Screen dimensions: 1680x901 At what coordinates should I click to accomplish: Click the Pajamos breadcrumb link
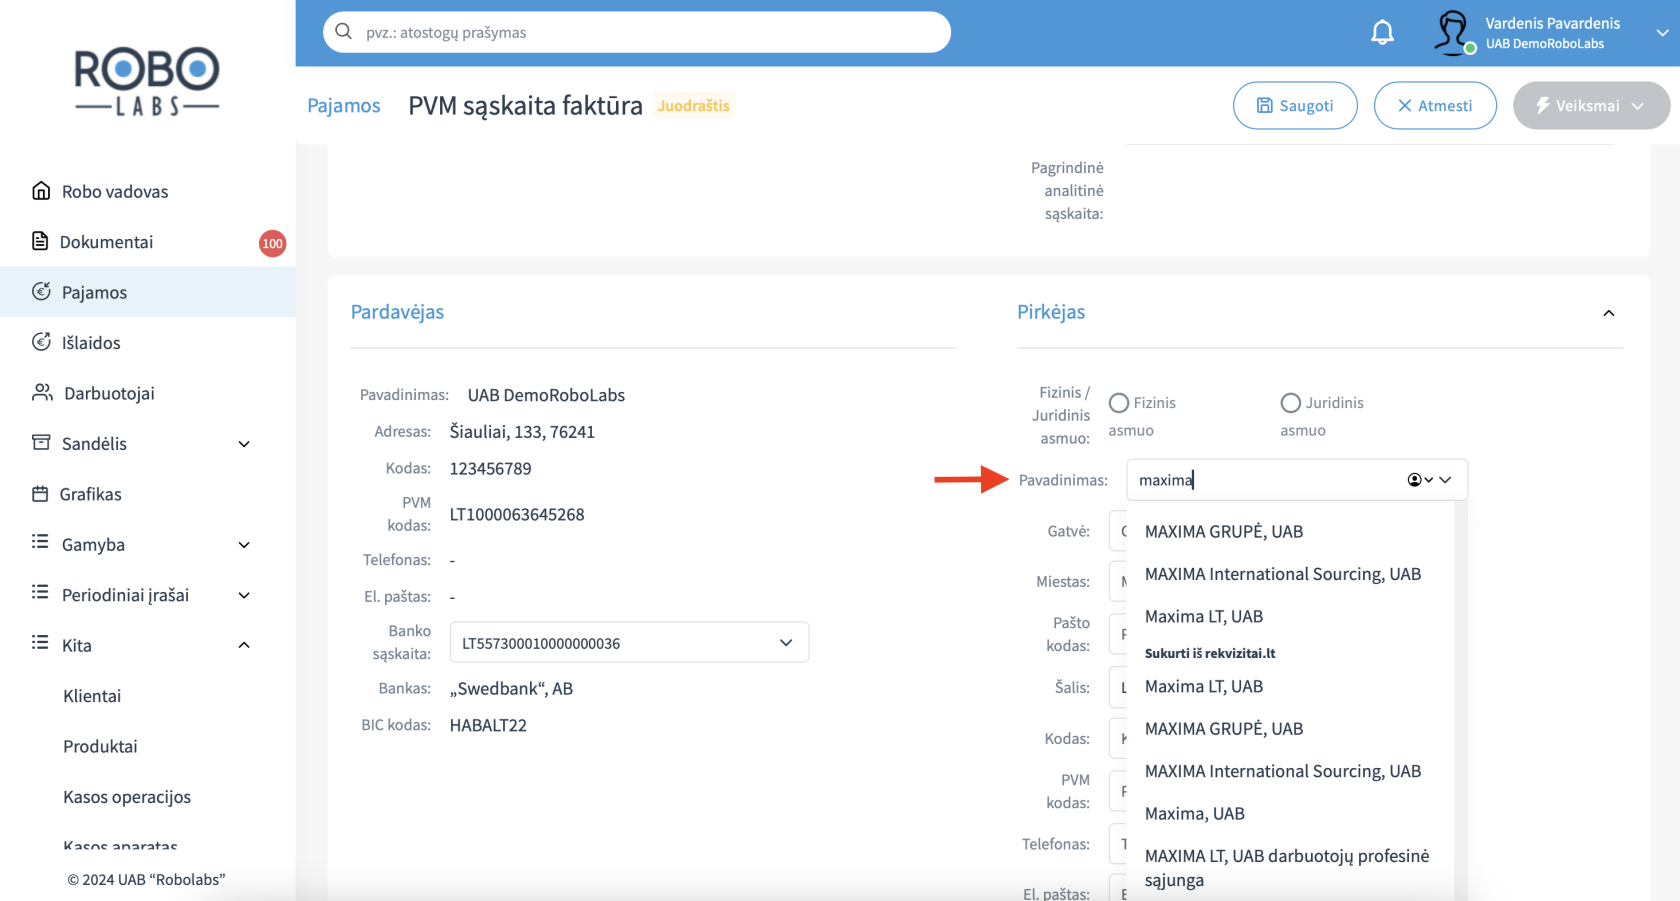point(344,105)
